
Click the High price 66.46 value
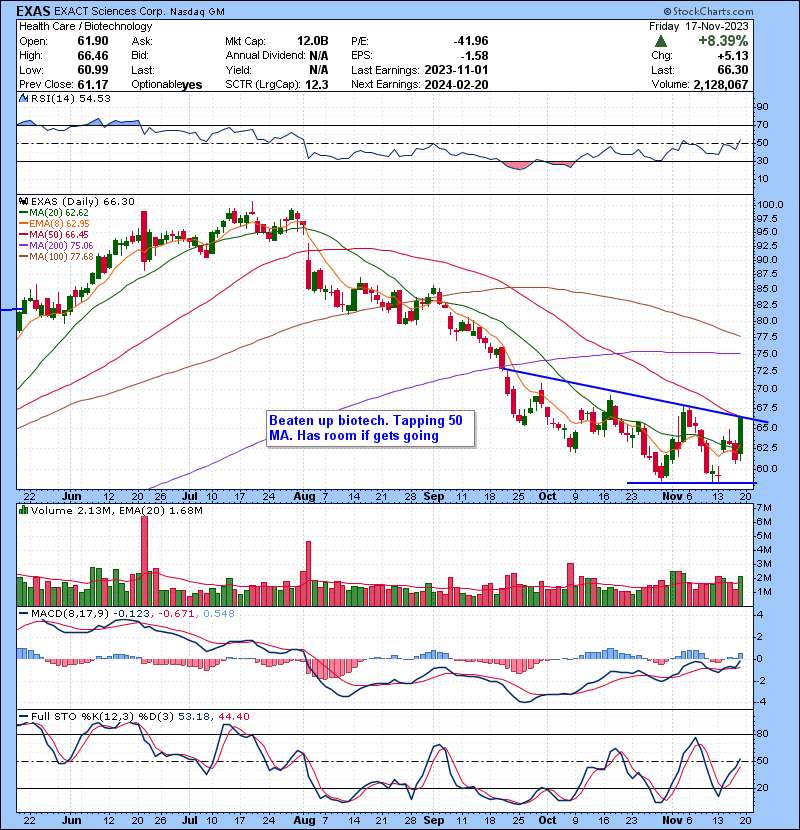pos(93,56)
